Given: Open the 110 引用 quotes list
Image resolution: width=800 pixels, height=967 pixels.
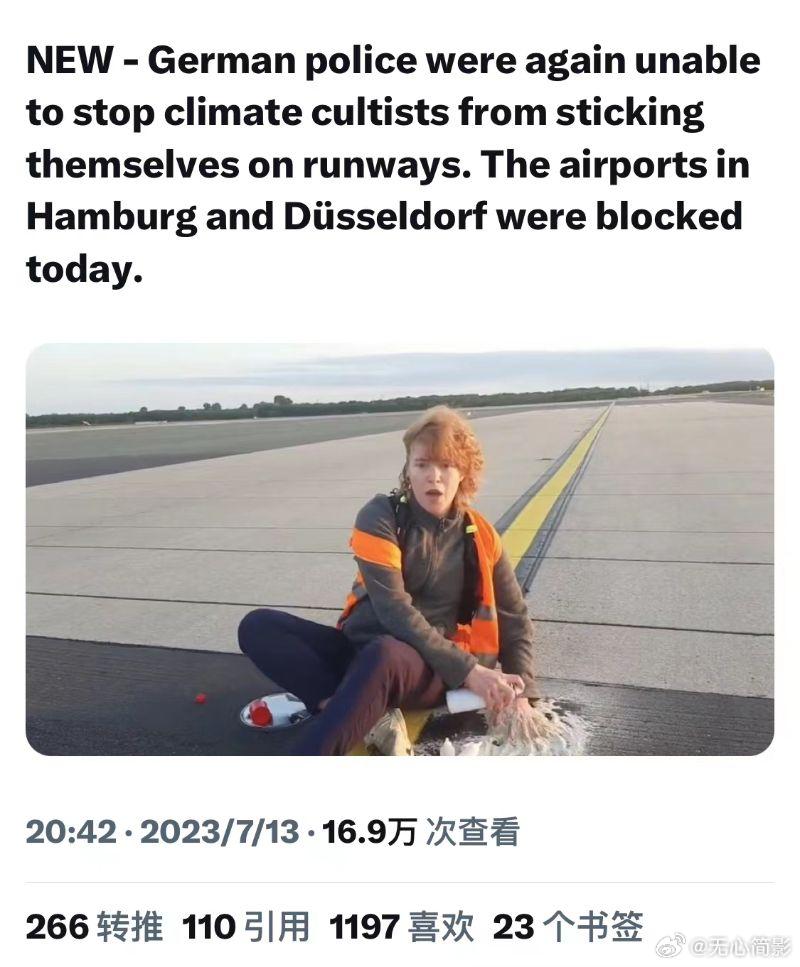Looking at the screenshot, I should [245, 926].
